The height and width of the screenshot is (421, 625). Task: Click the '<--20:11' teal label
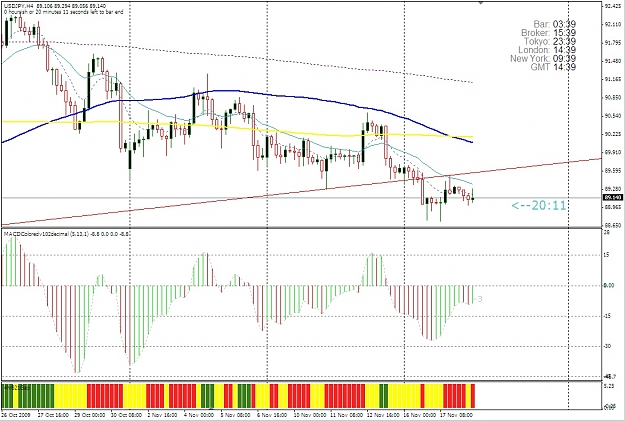click(x=539, y=206)
